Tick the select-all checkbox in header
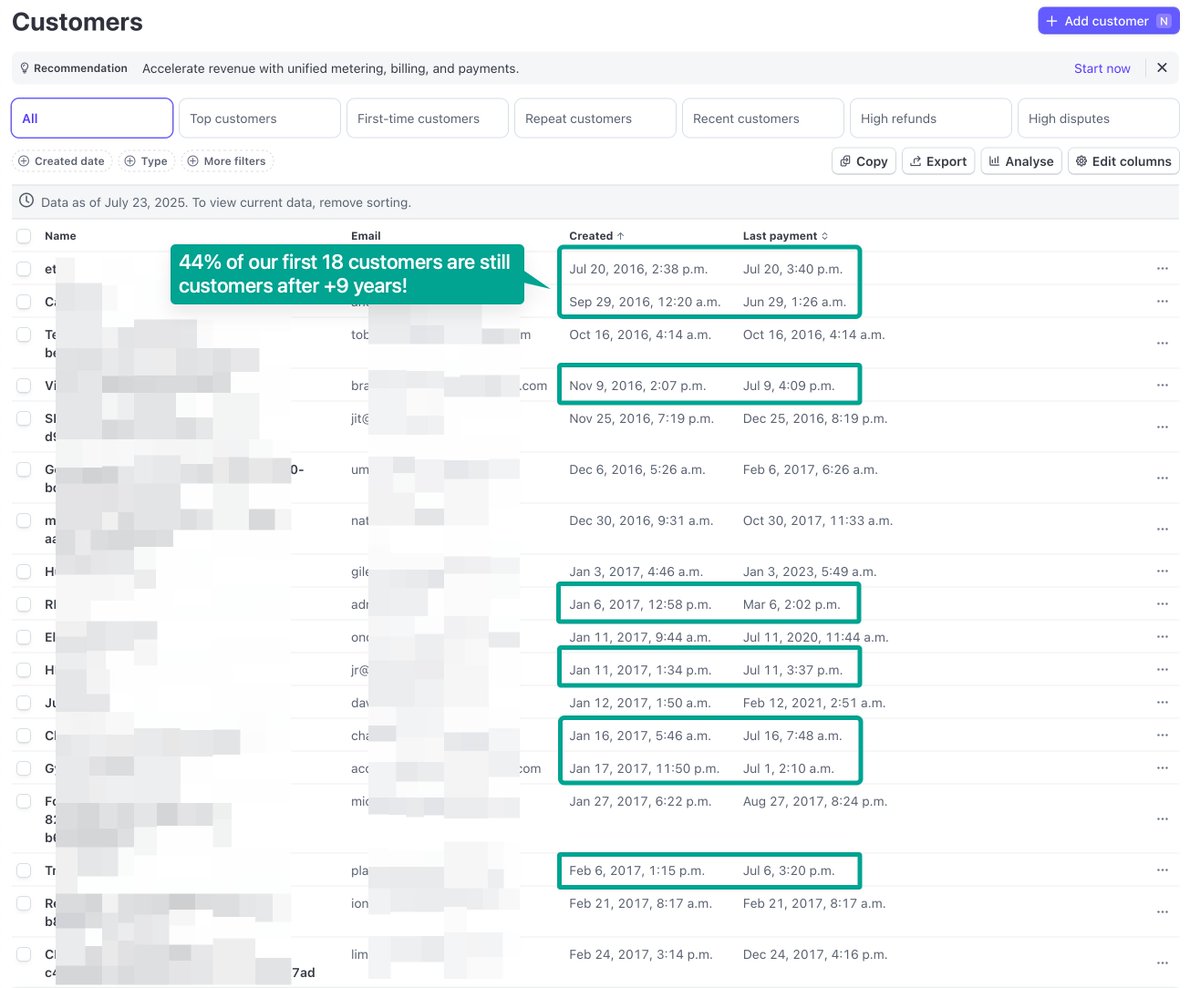This screenshot has height=988, width=1200. point(24,236)
